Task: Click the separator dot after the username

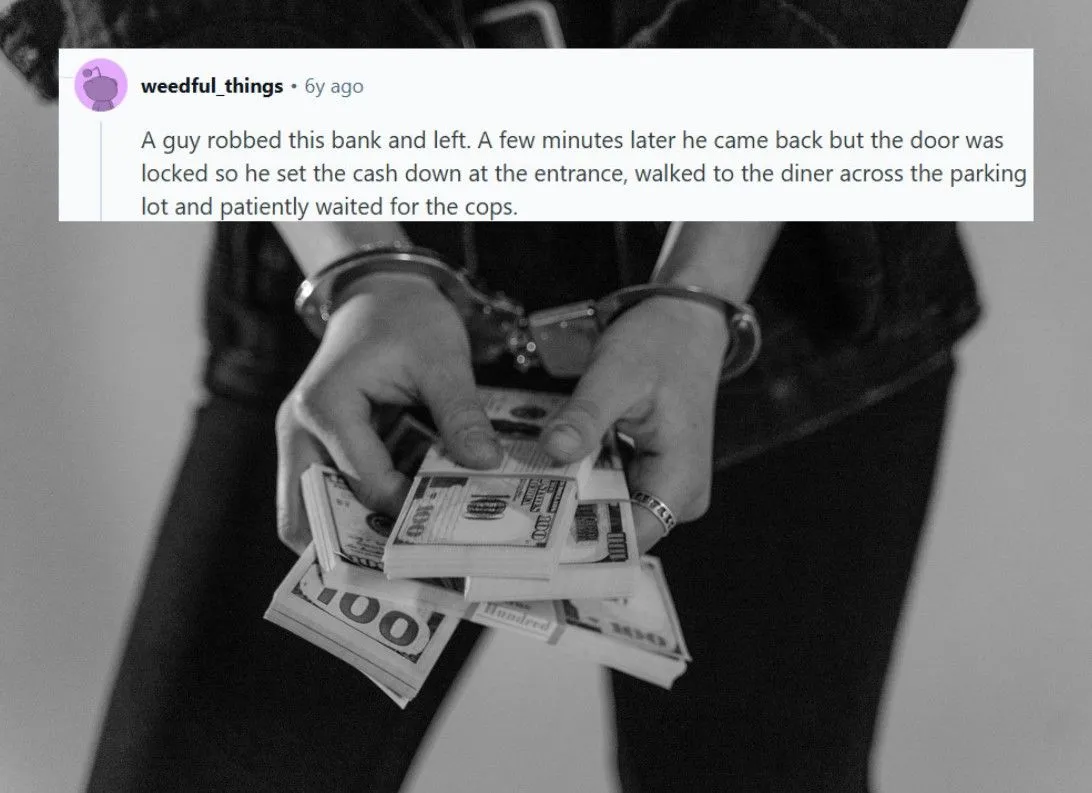Action: coord(294,87)
